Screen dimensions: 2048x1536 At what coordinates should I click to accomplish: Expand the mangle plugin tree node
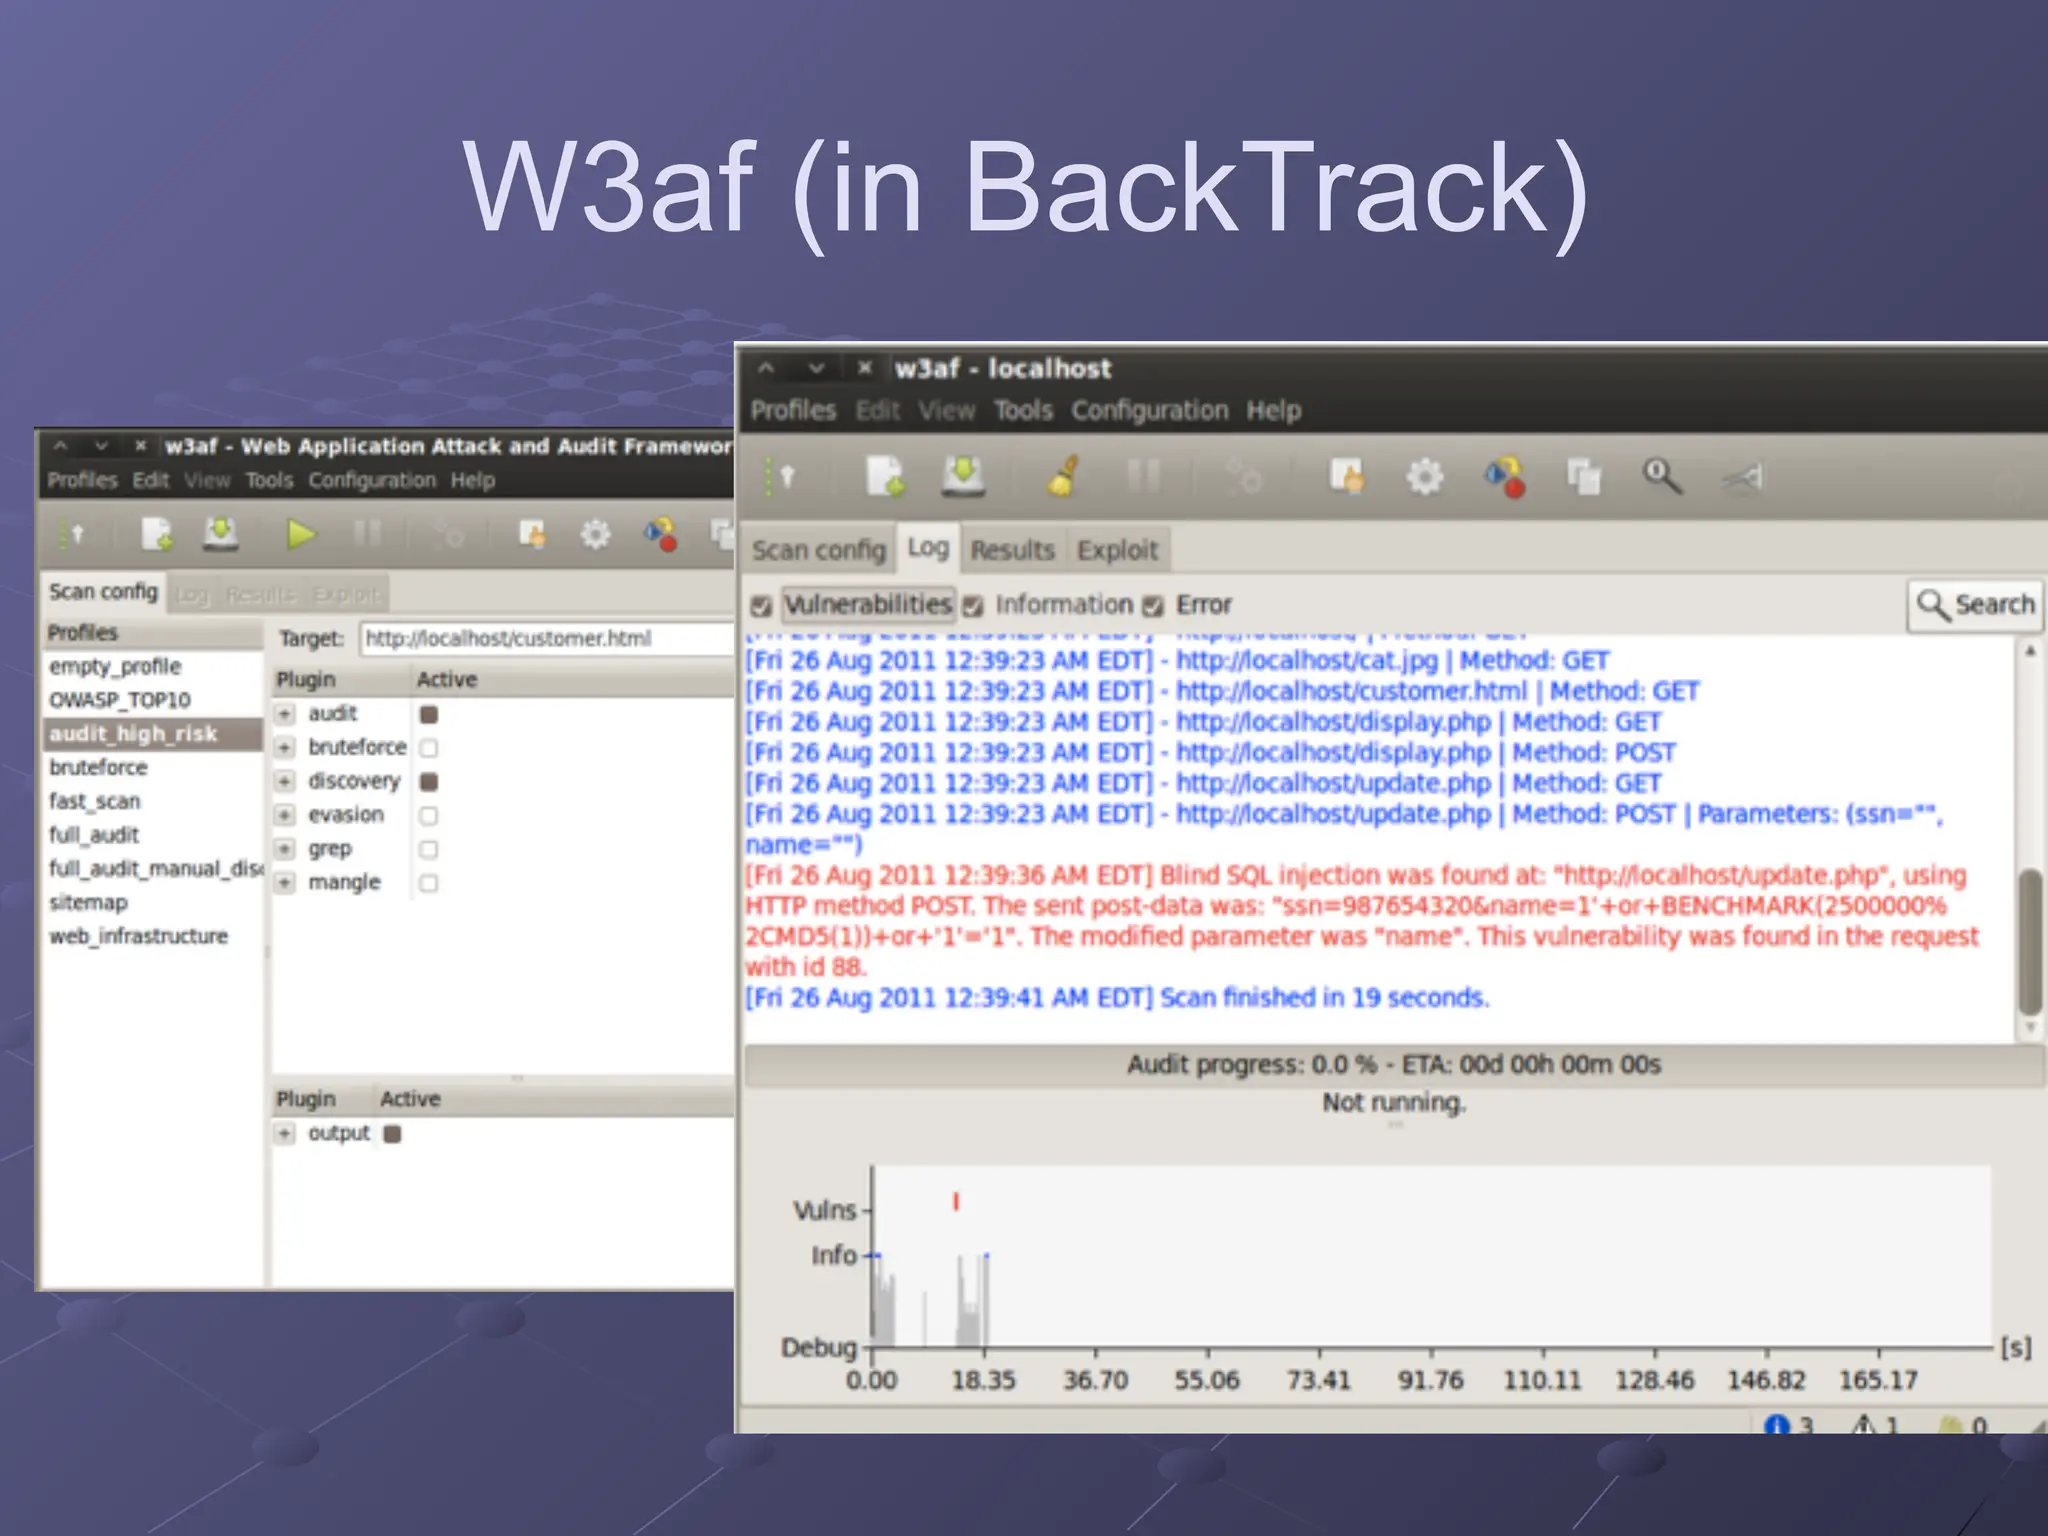[285, 883]
